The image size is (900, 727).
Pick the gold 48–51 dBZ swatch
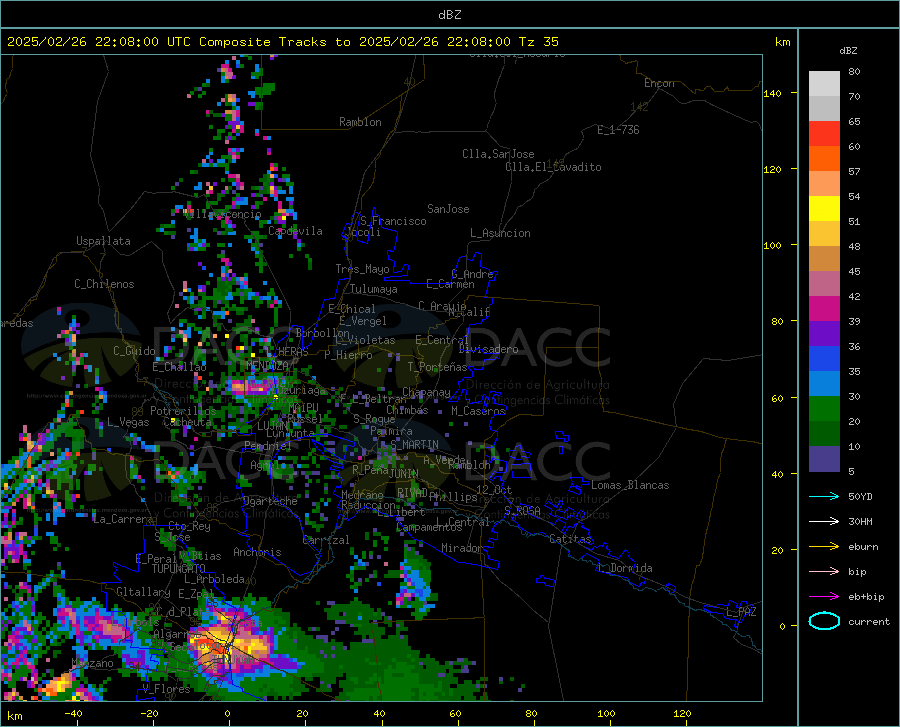pos(824,234)
